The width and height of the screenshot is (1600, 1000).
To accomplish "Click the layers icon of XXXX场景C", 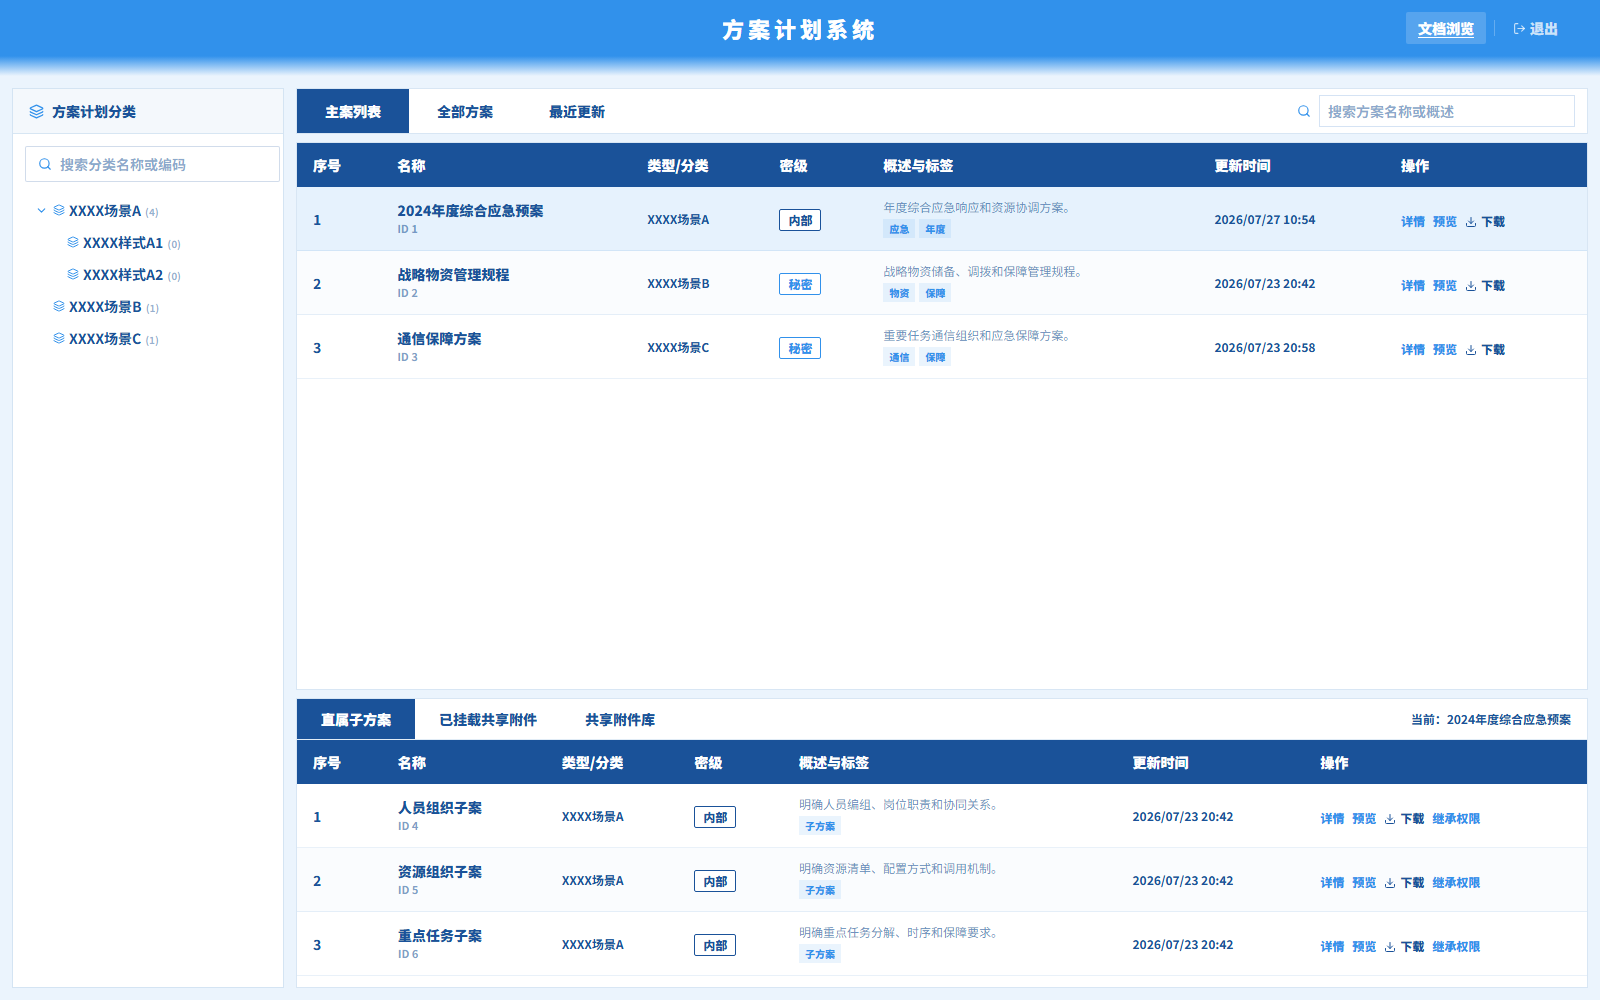I will point(59,338).
